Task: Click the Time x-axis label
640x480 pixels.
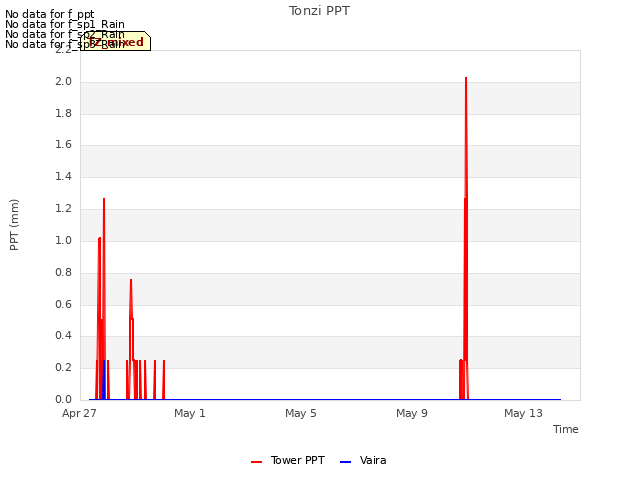Action: pos(565,429)
